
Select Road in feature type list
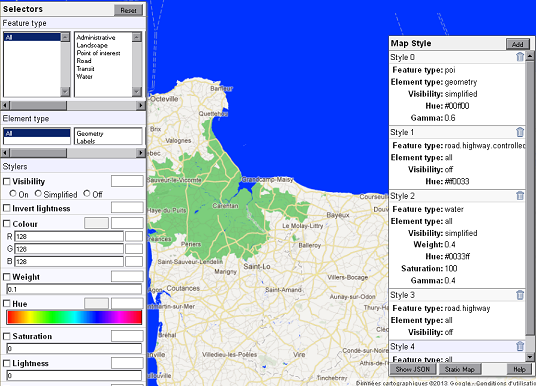84,61
